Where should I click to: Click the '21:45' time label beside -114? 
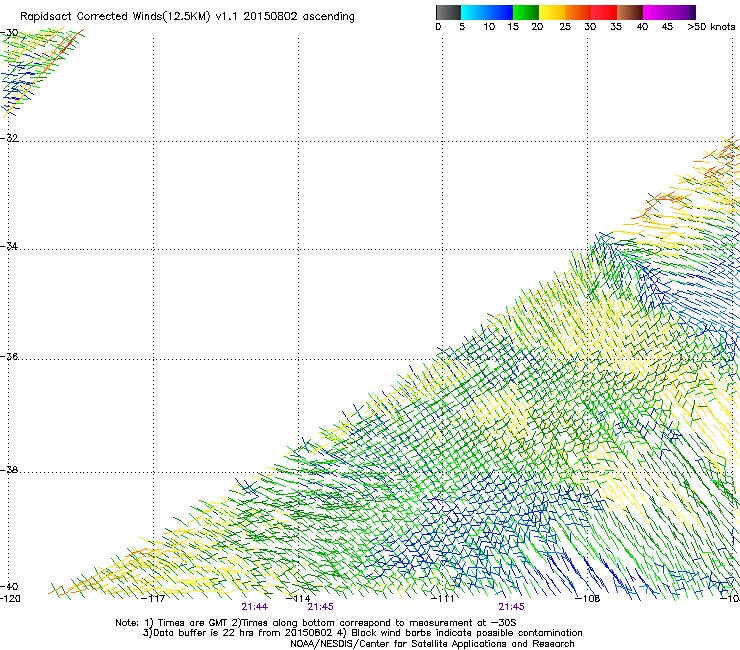point(320,607)
